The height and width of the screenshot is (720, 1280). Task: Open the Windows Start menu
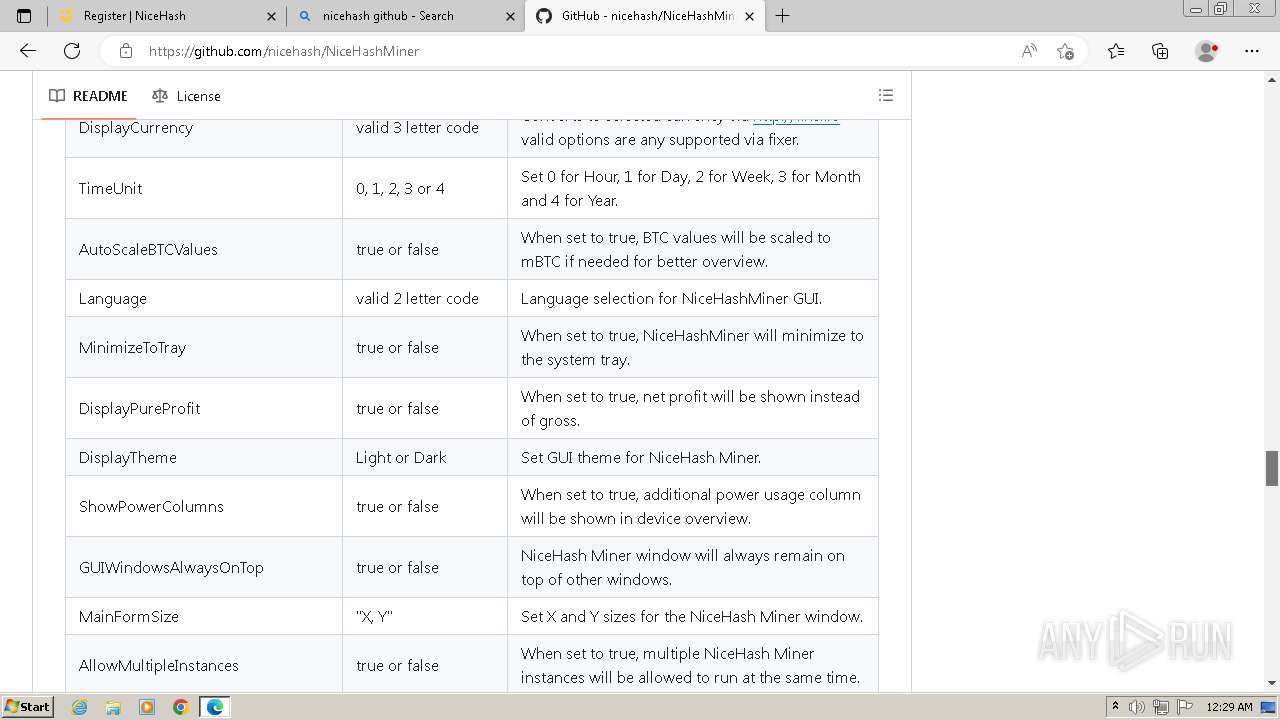coord(27,706)
